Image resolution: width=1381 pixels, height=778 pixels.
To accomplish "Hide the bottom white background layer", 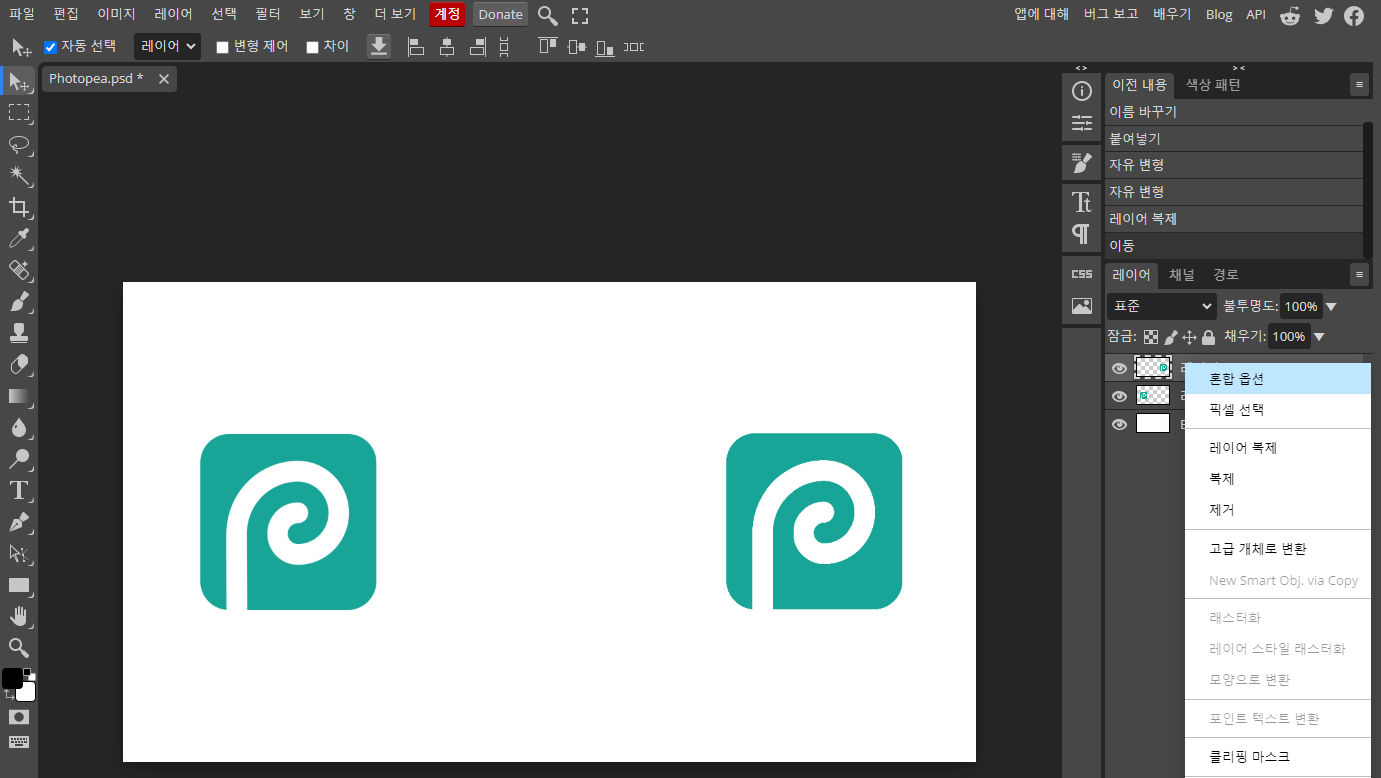I will 1120,424.
